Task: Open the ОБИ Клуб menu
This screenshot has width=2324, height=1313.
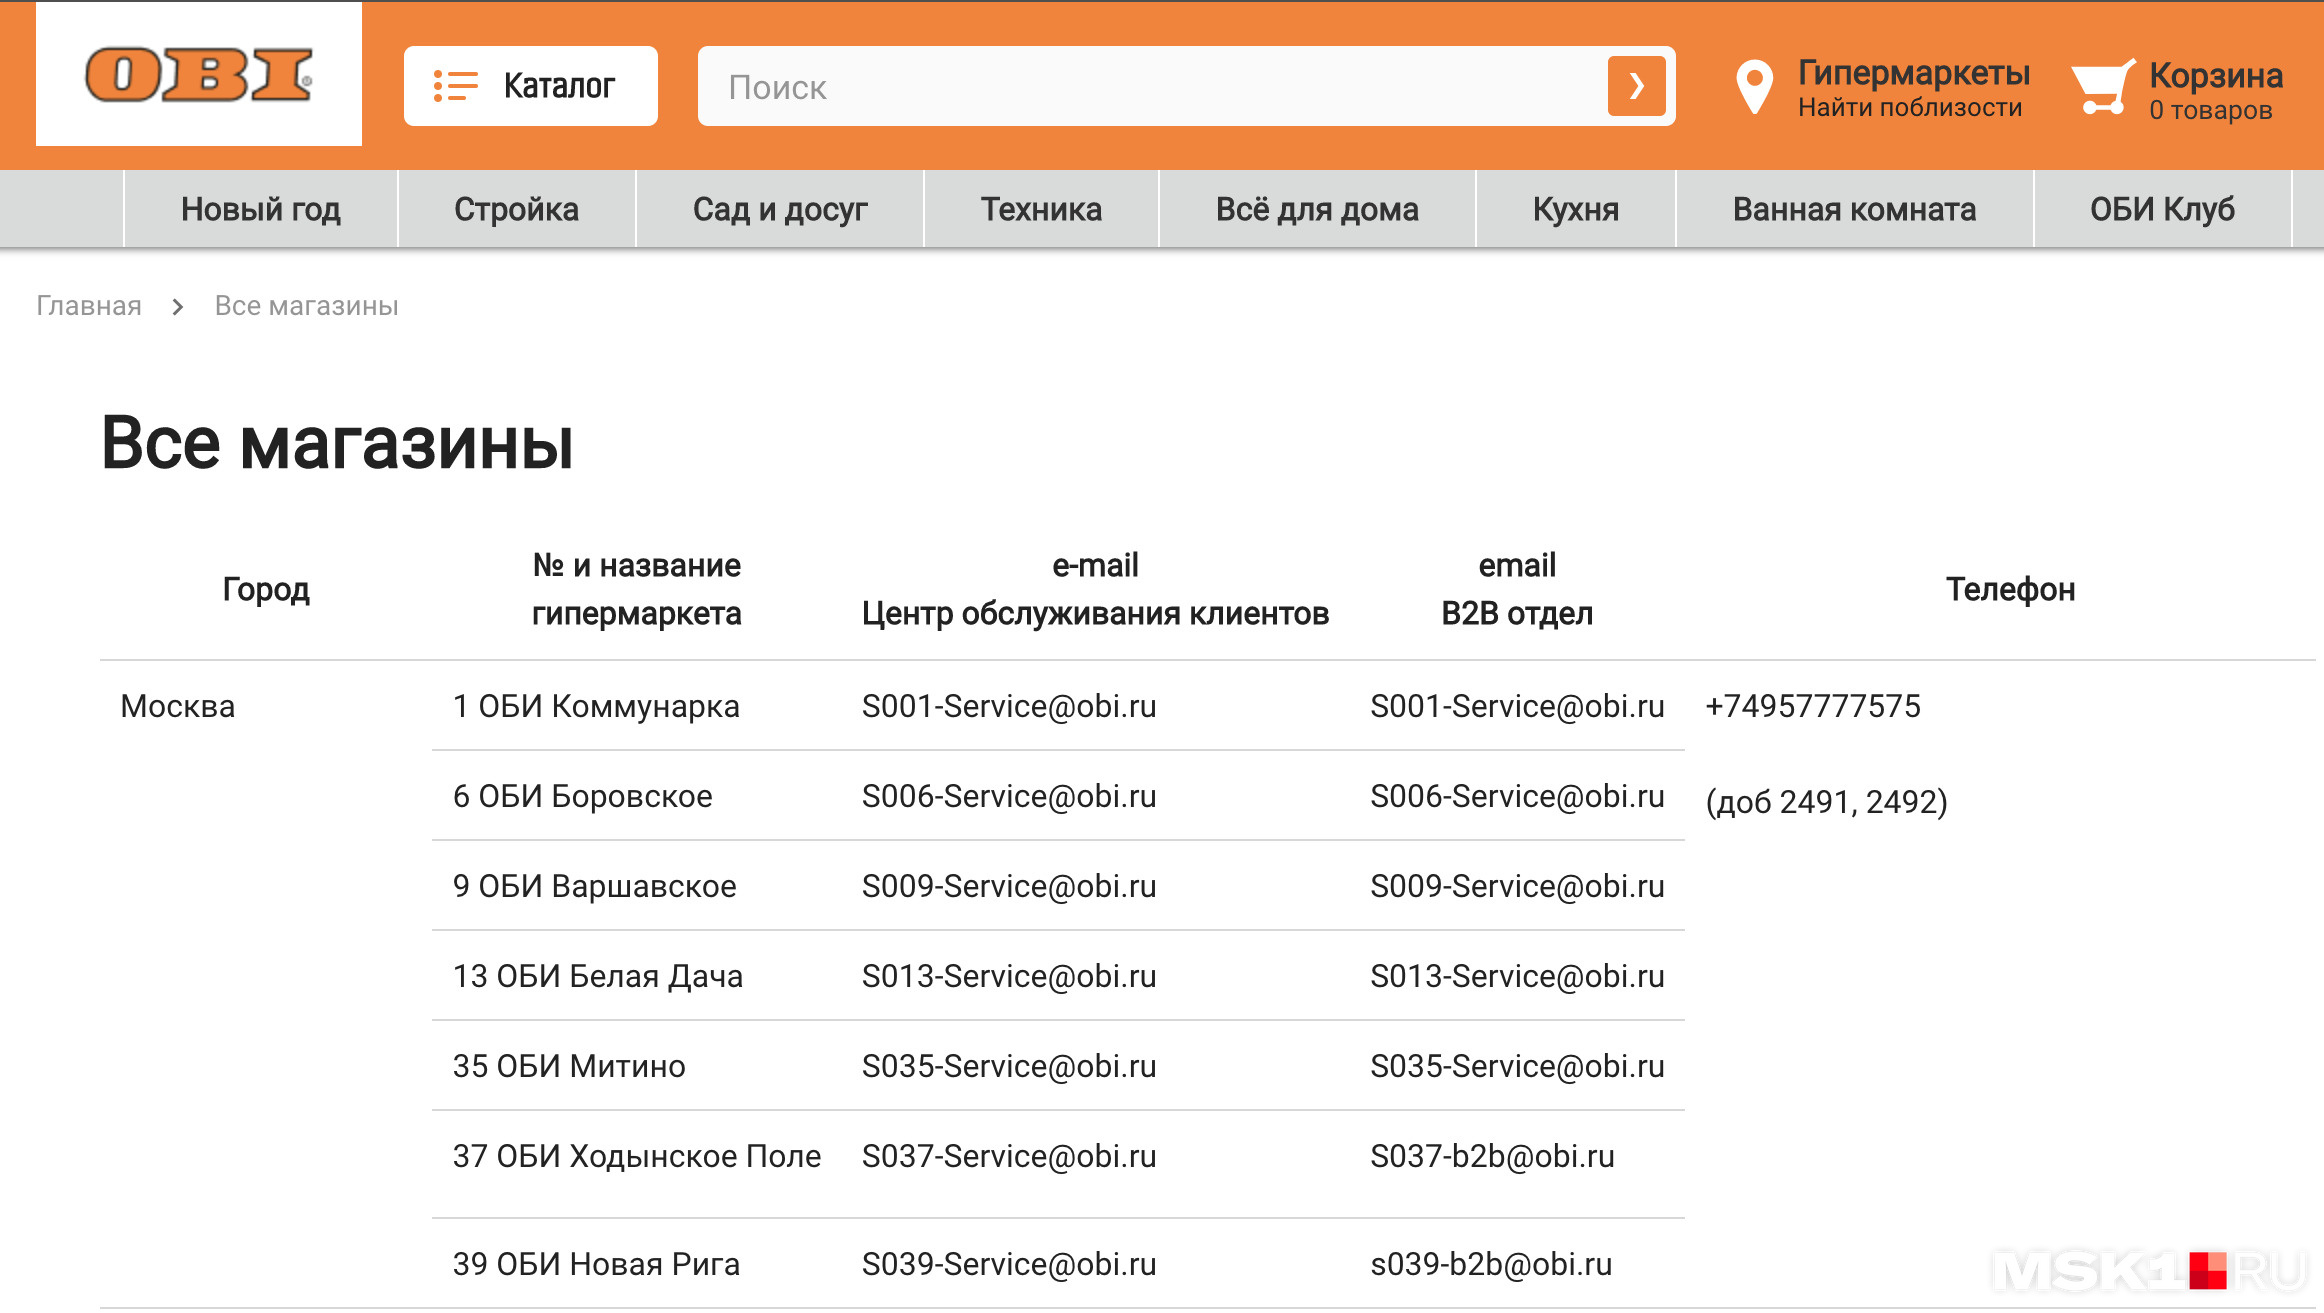Action: [2162, 209]
